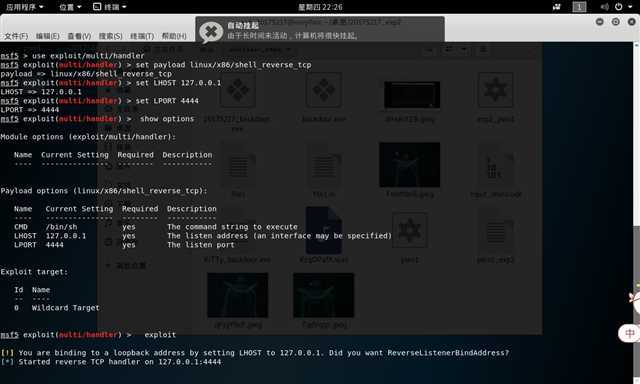This screenshot has height=384, width=640.
Task: Click the 'Module options (exploit/multi/handler):' heading
Action: point(88,137)
